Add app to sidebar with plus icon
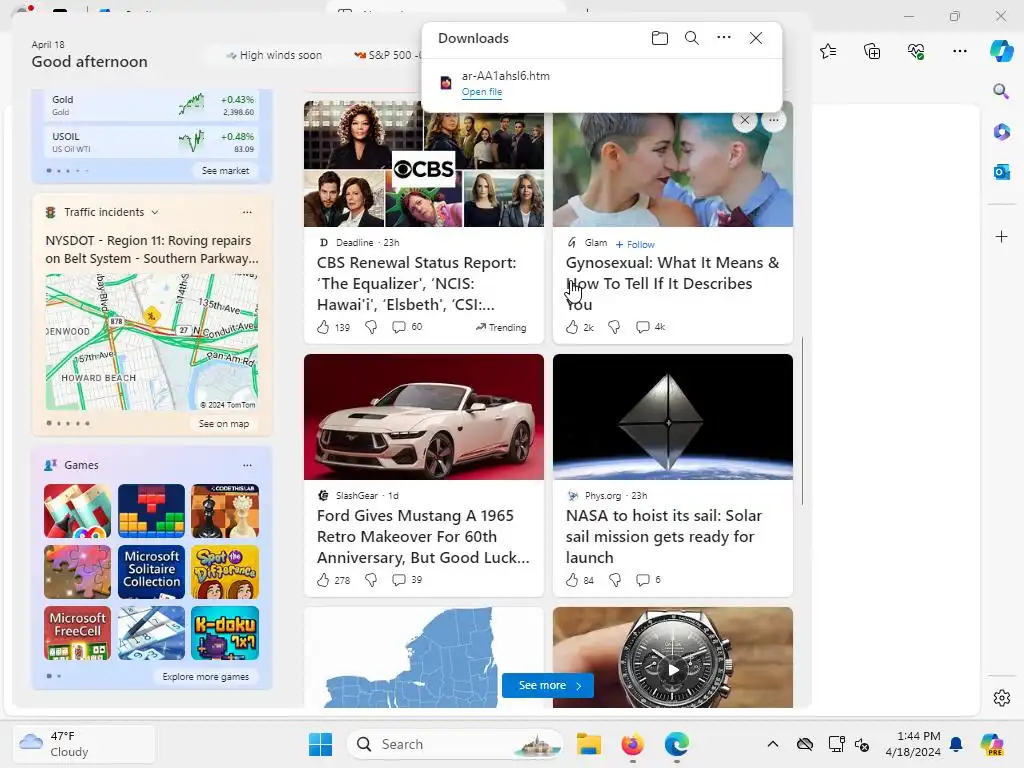1024x768 pixels. pos(1001,236)
